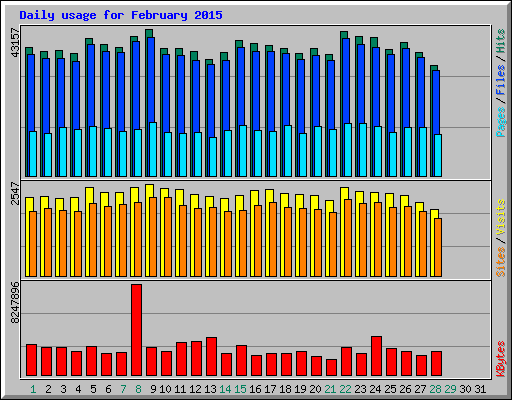Click the '2547' visits axis value
Screen dimensions: 512x400
(x=15, y=193)
